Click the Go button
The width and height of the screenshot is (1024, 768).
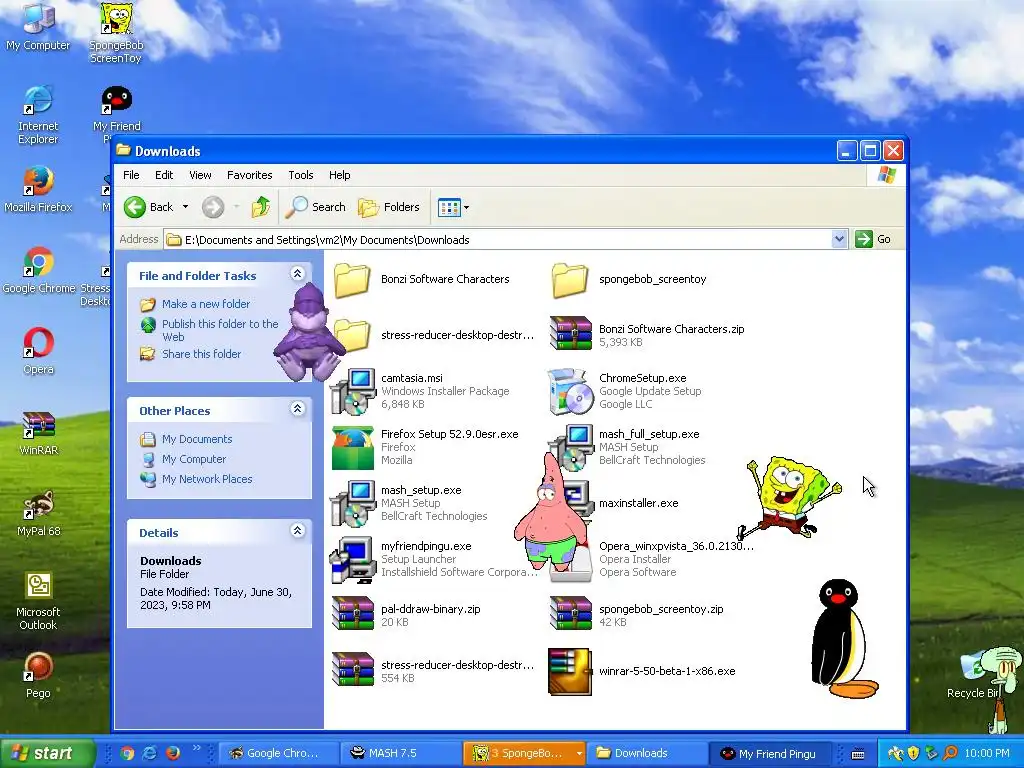(x=873, y=239)
